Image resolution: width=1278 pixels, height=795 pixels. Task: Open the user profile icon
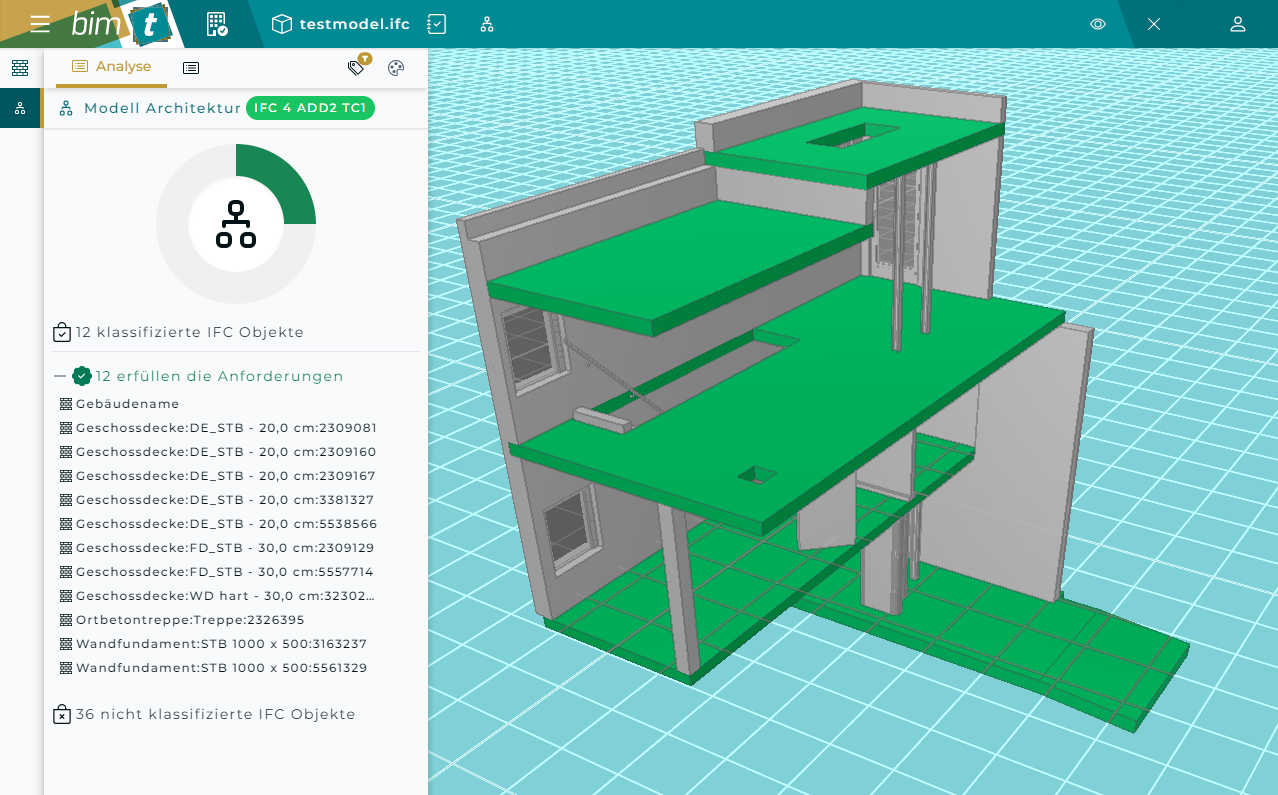[x=1238, y=24]
